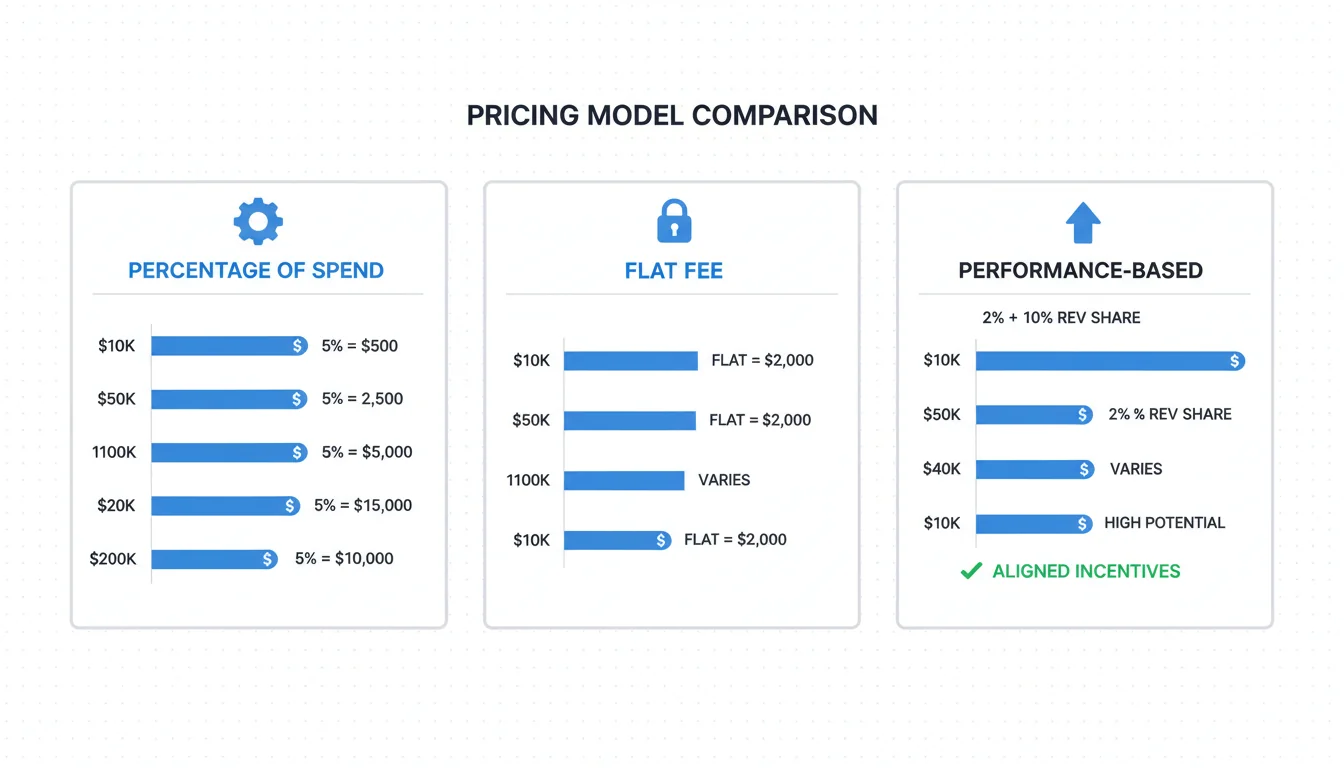The height and width of the screenshot is (768, 1344).
Task: Click dollar icon on the longest Performance-Based bar
Action: (1236, 361)
